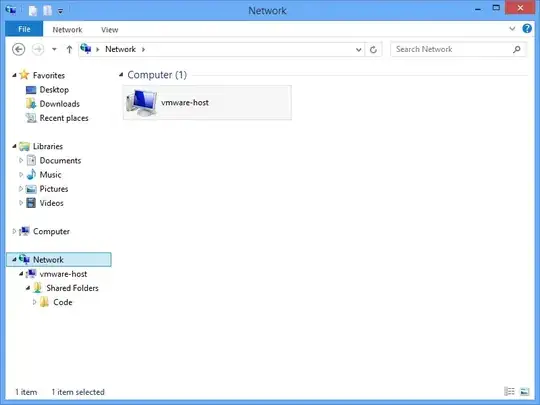Screen dimensions: 540x405
Task: Click the Search Network input field
Action: coord(458,49)
